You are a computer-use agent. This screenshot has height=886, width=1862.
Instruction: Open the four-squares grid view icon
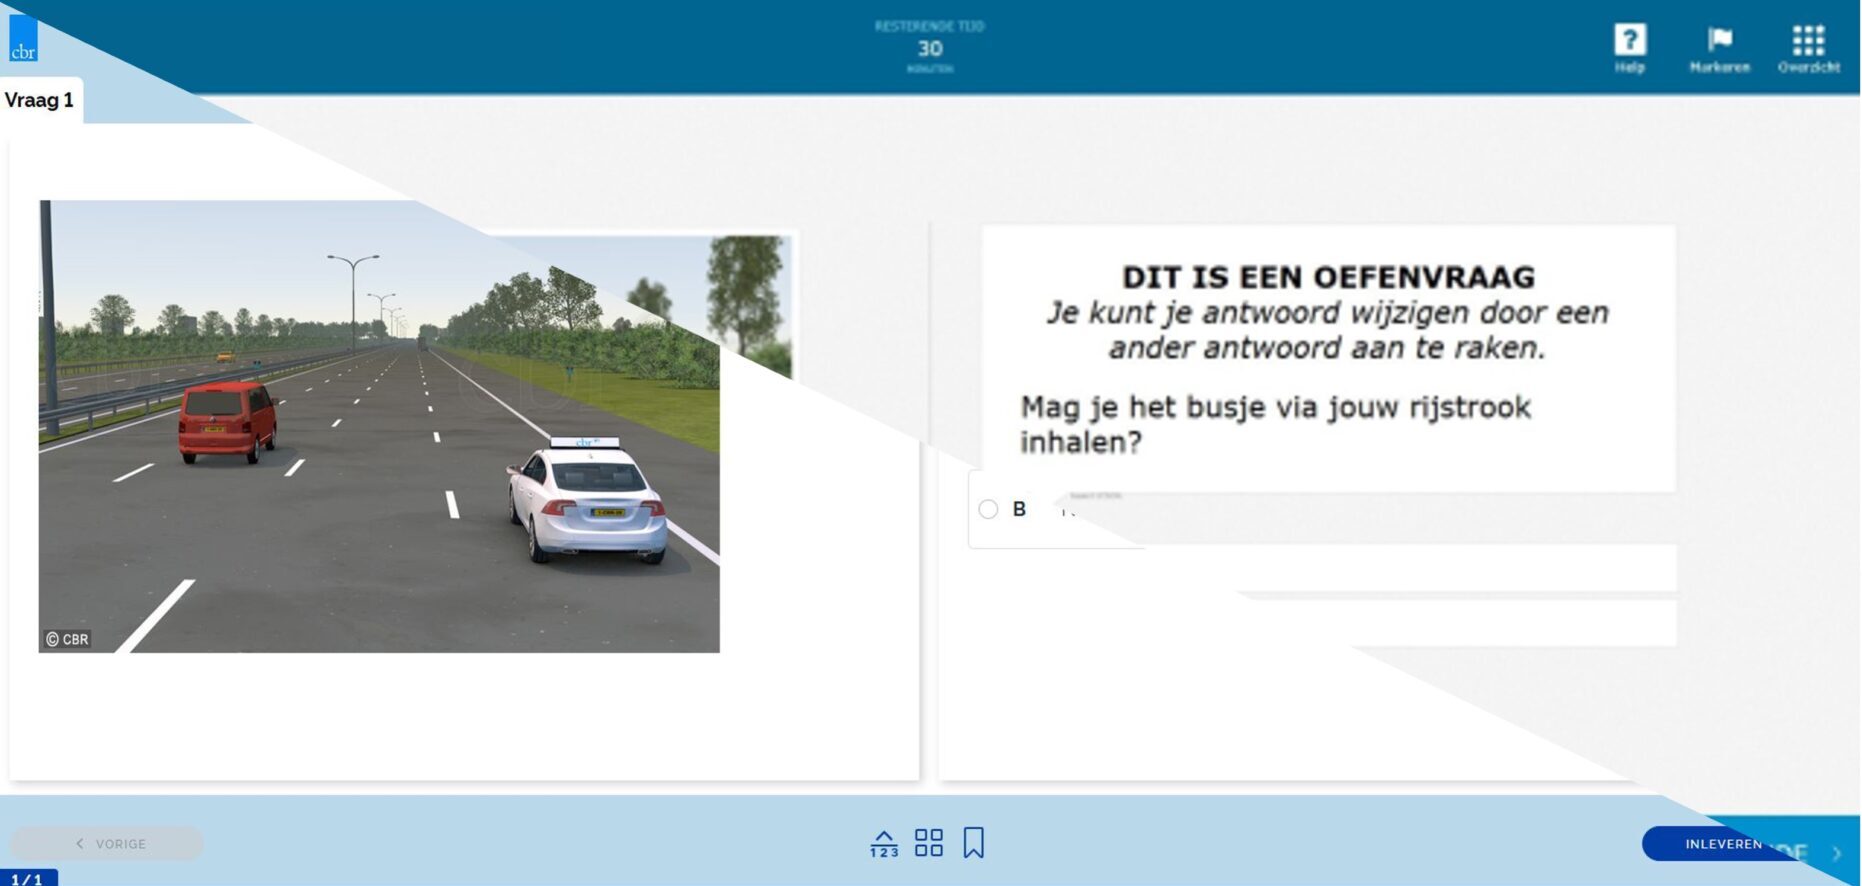(x=929, y=843)
